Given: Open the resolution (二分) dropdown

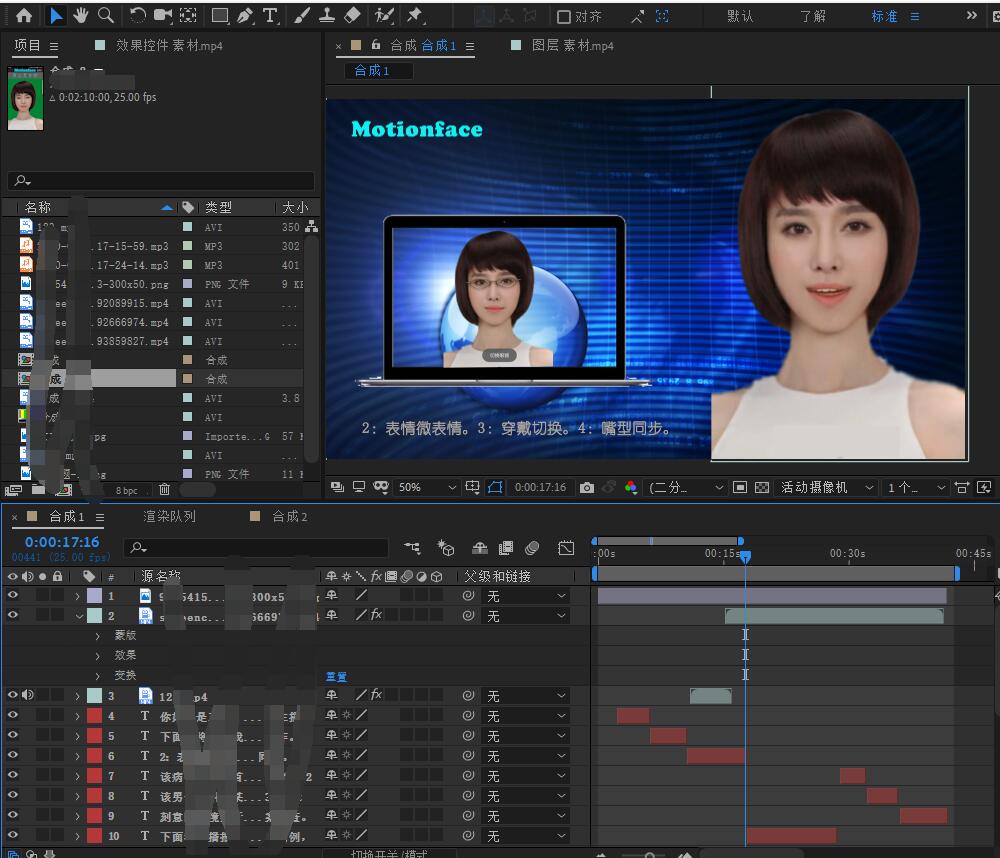Looking at the screenshot, I should tap(686, 488).
